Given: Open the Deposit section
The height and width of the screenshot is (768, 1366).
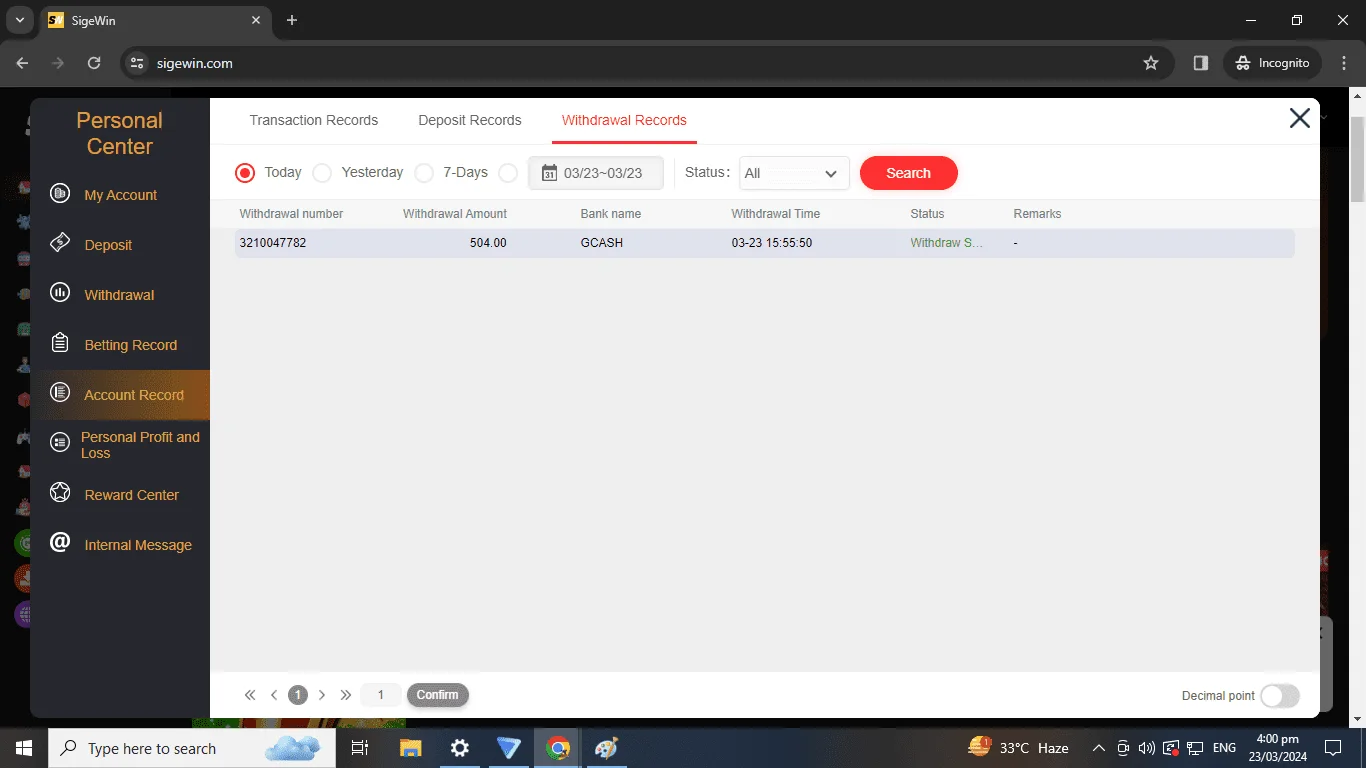Looking at the screenshot, I should pyautogui.click(x=108, y=245).
